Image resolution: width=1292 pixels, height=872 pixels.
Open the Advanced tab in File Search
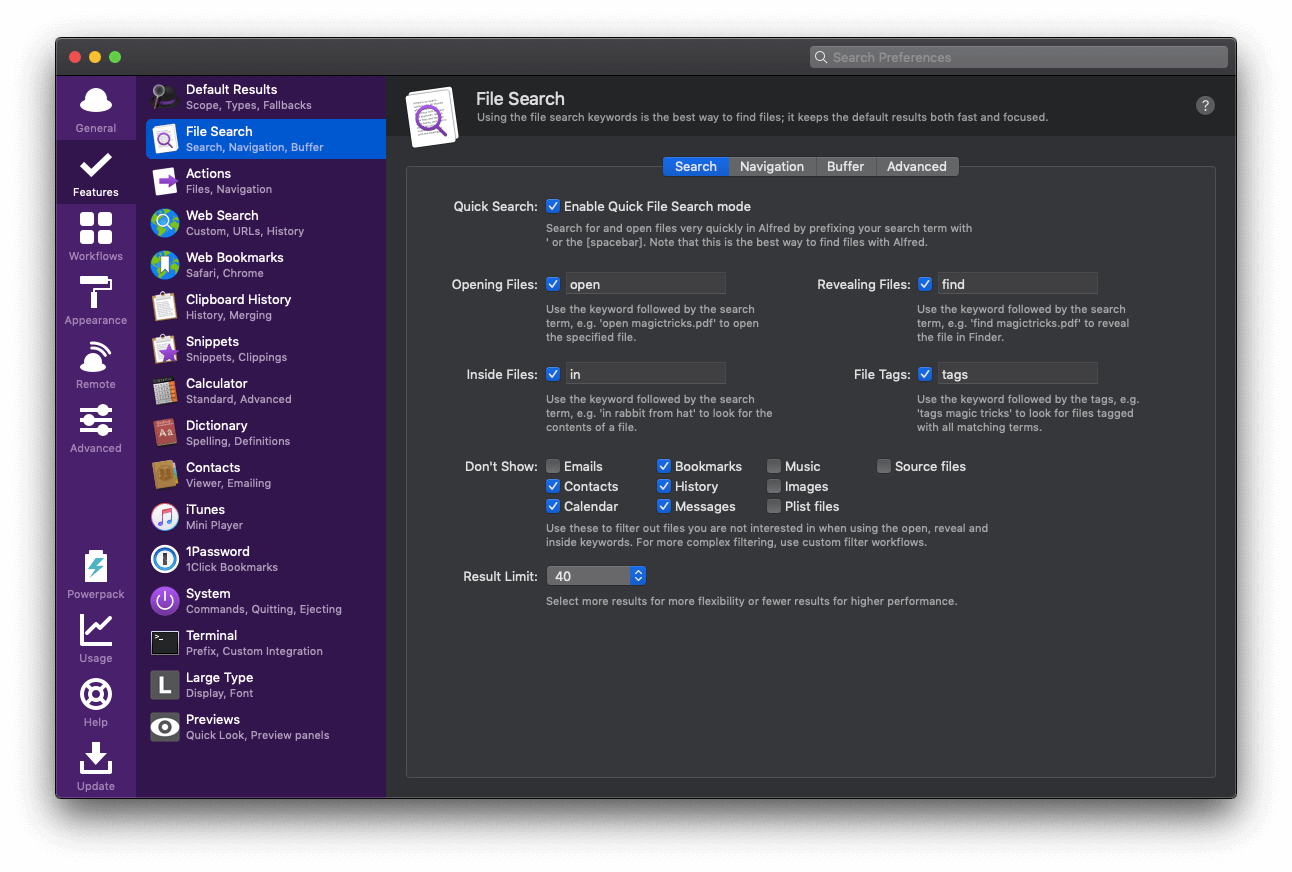coord(916,166)
